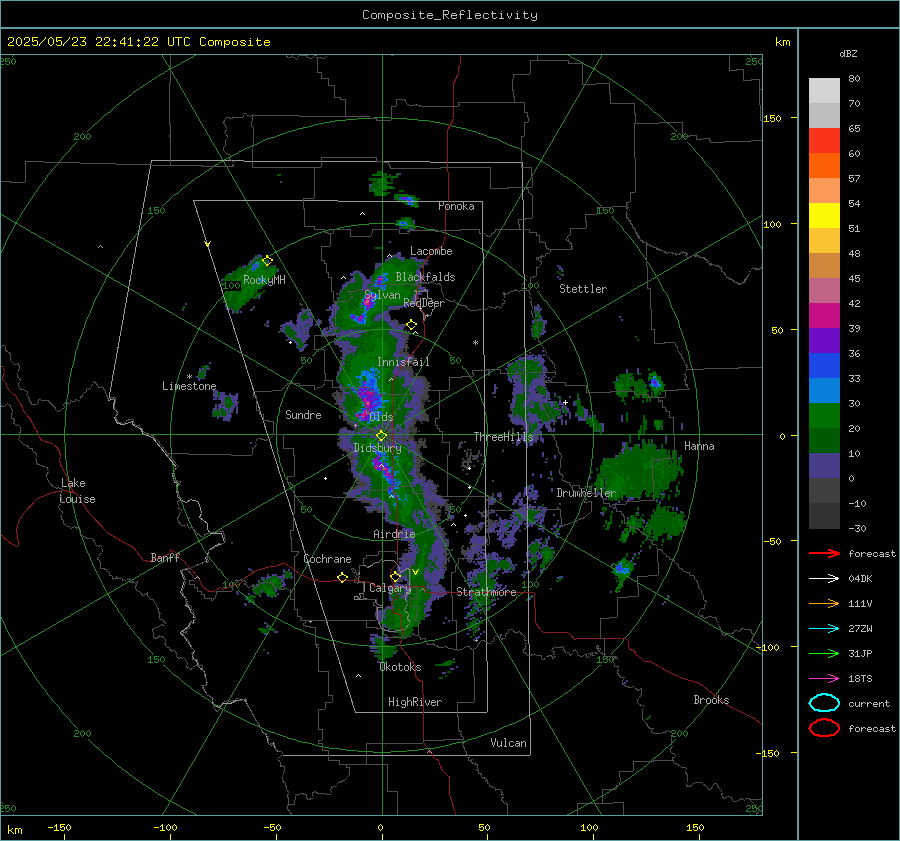Click the dBZ legend heading
Screen dimensions: 900x841
[848, 53]
